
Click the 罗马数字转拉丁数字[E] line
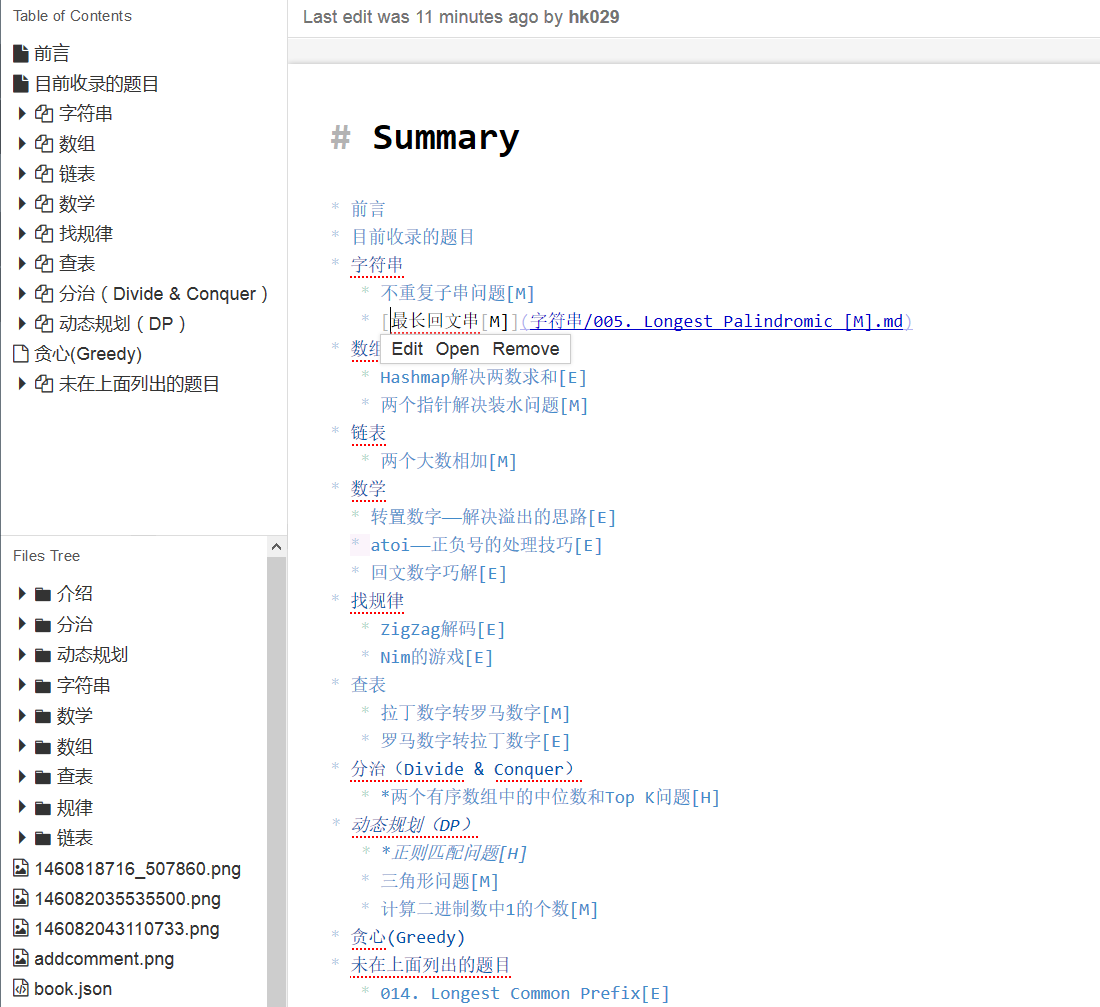pyautogui.click(x=475, y=742)
